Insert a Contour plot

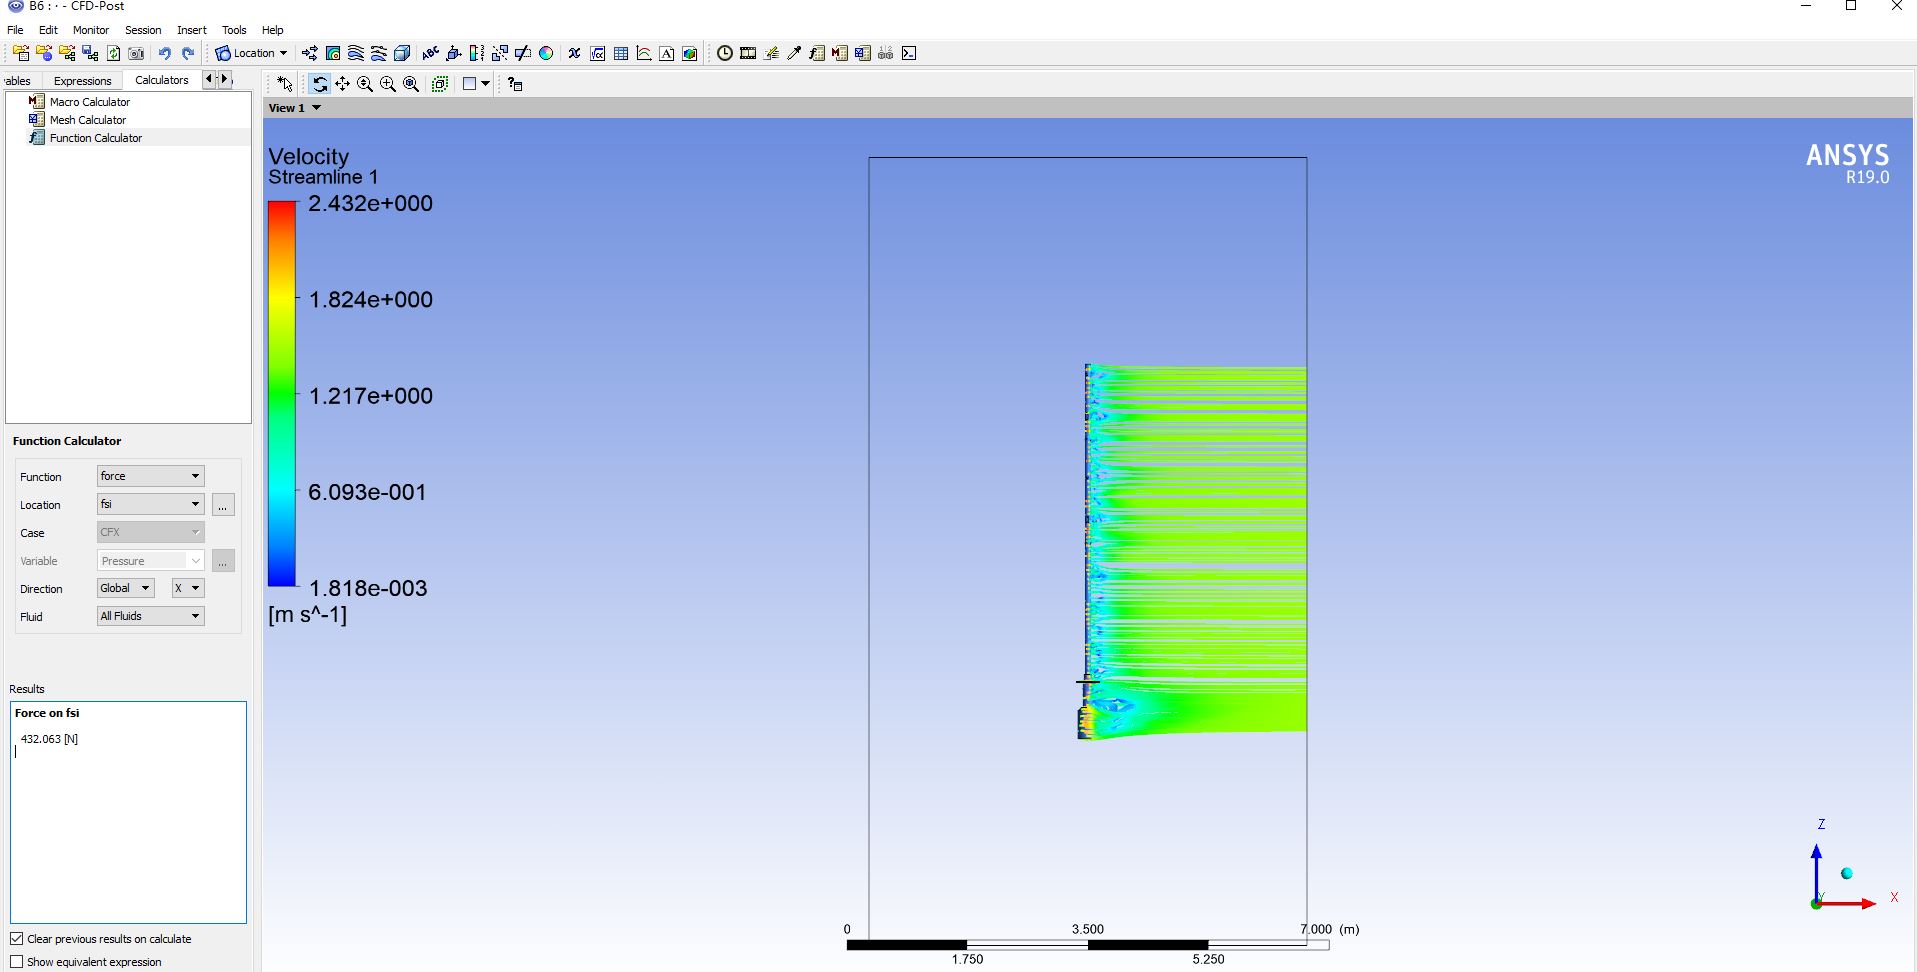click(x=333, y=53)
